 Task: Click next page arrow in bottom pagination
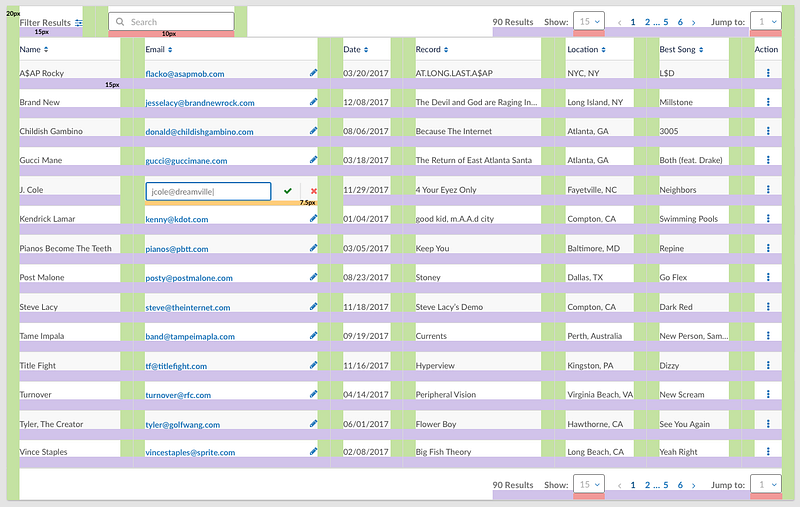point(693,486)
